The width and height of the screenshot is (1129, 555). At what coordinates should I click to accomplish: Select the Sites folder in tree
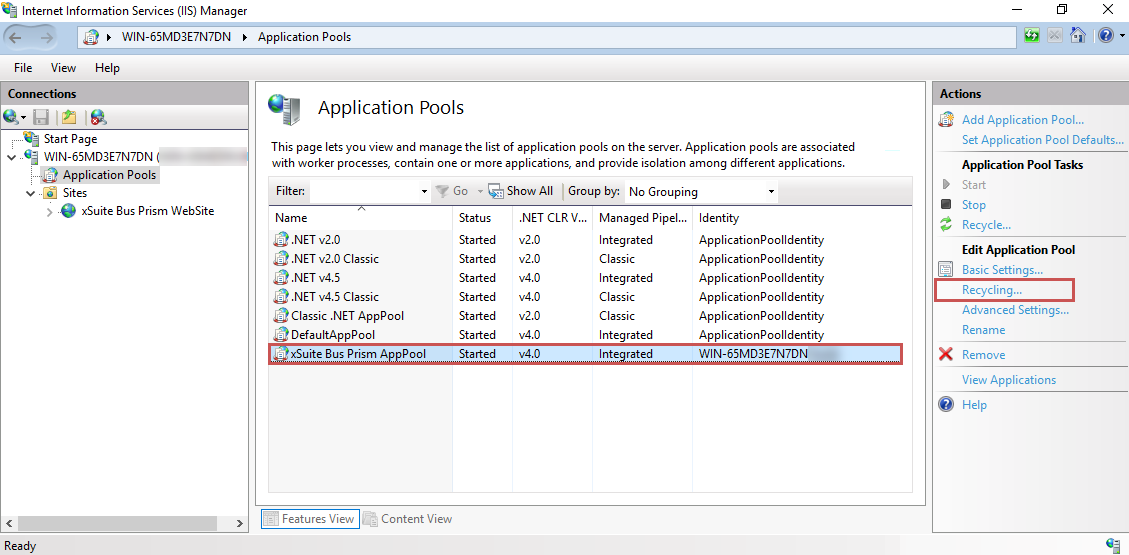point(75,193)
